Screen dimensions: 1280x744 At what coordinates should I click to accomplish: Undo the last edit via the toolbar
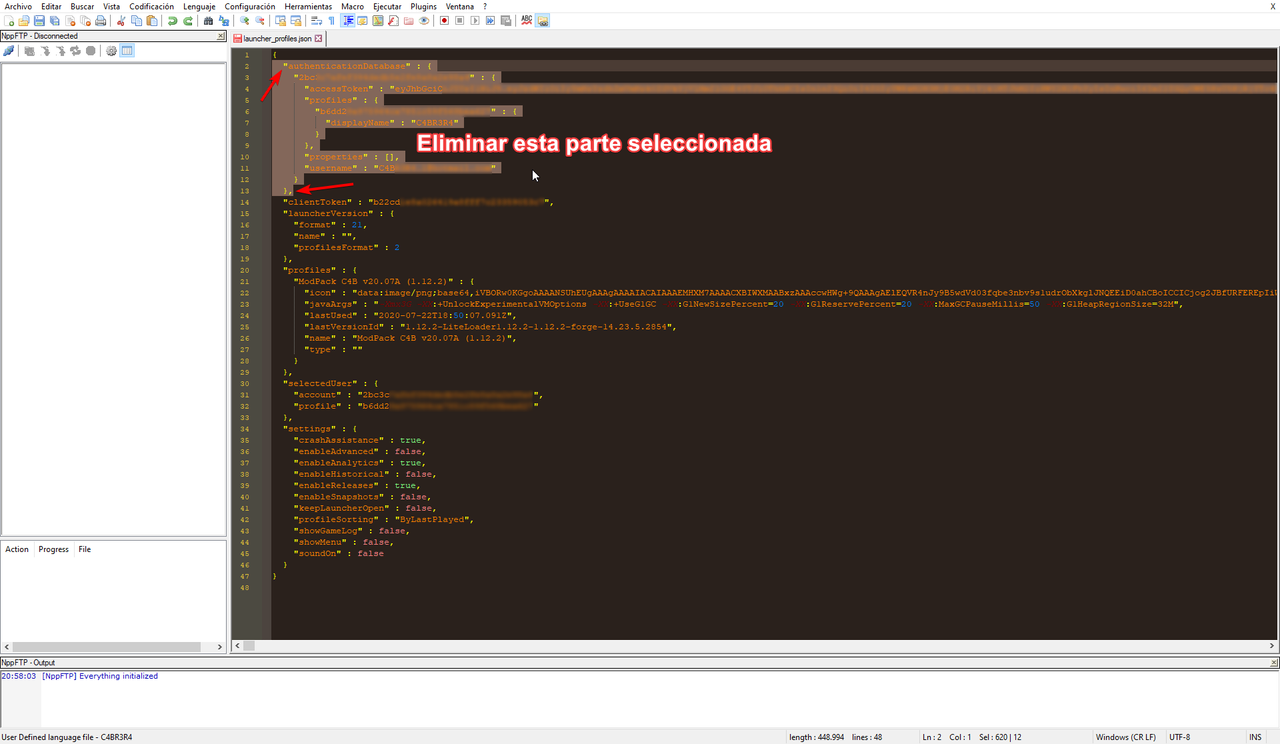(173, 20)
